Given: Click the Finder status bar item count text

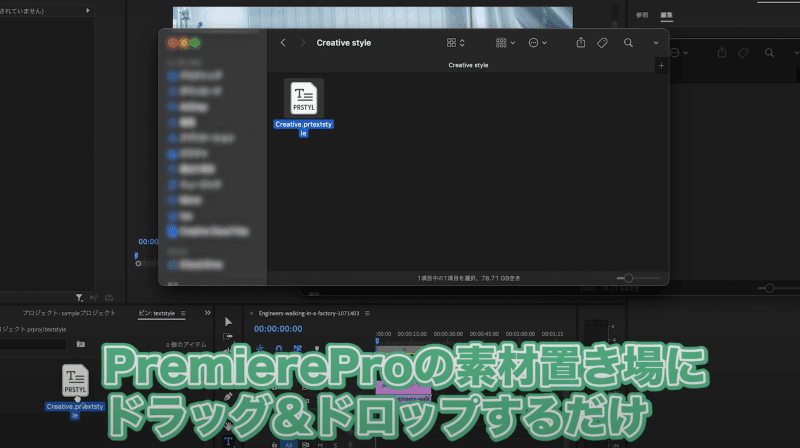Looking at the screenshot, I should [469, 278].
